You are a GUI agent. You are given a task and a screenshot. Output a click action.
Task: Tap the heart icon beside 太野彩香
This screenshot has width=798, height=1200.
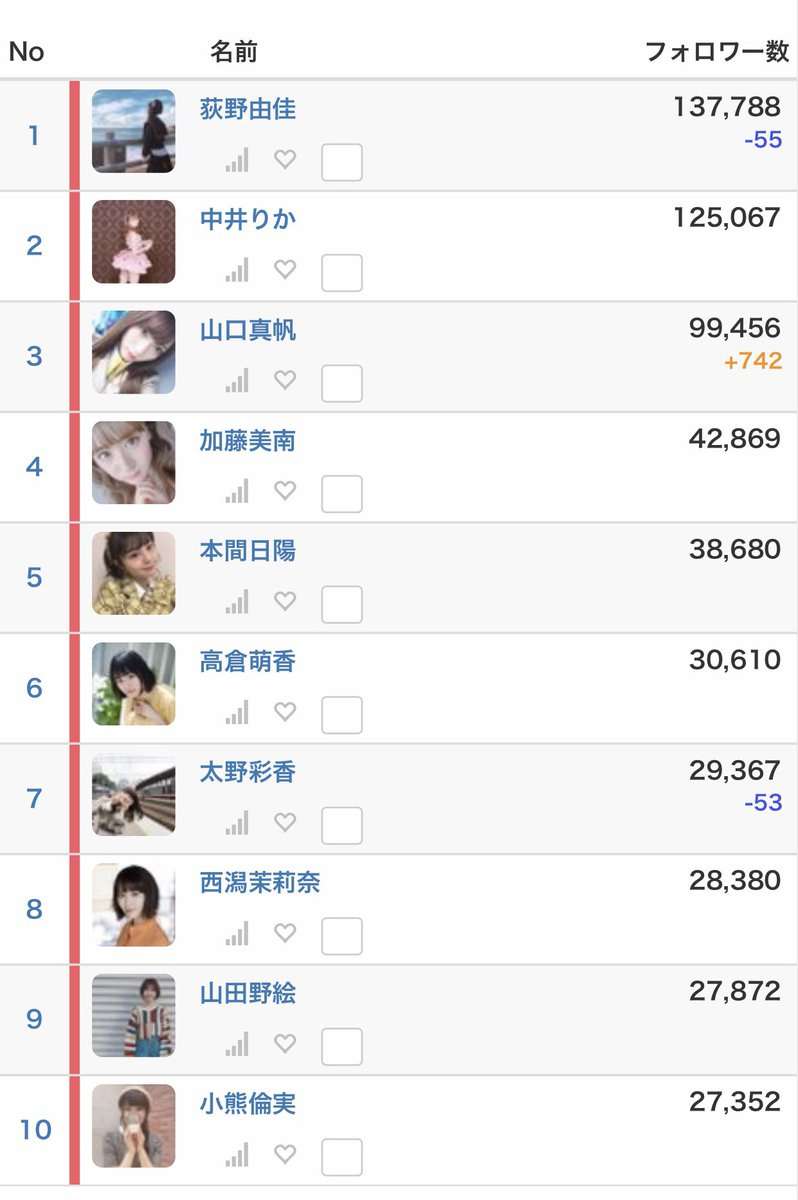[285, 823]
